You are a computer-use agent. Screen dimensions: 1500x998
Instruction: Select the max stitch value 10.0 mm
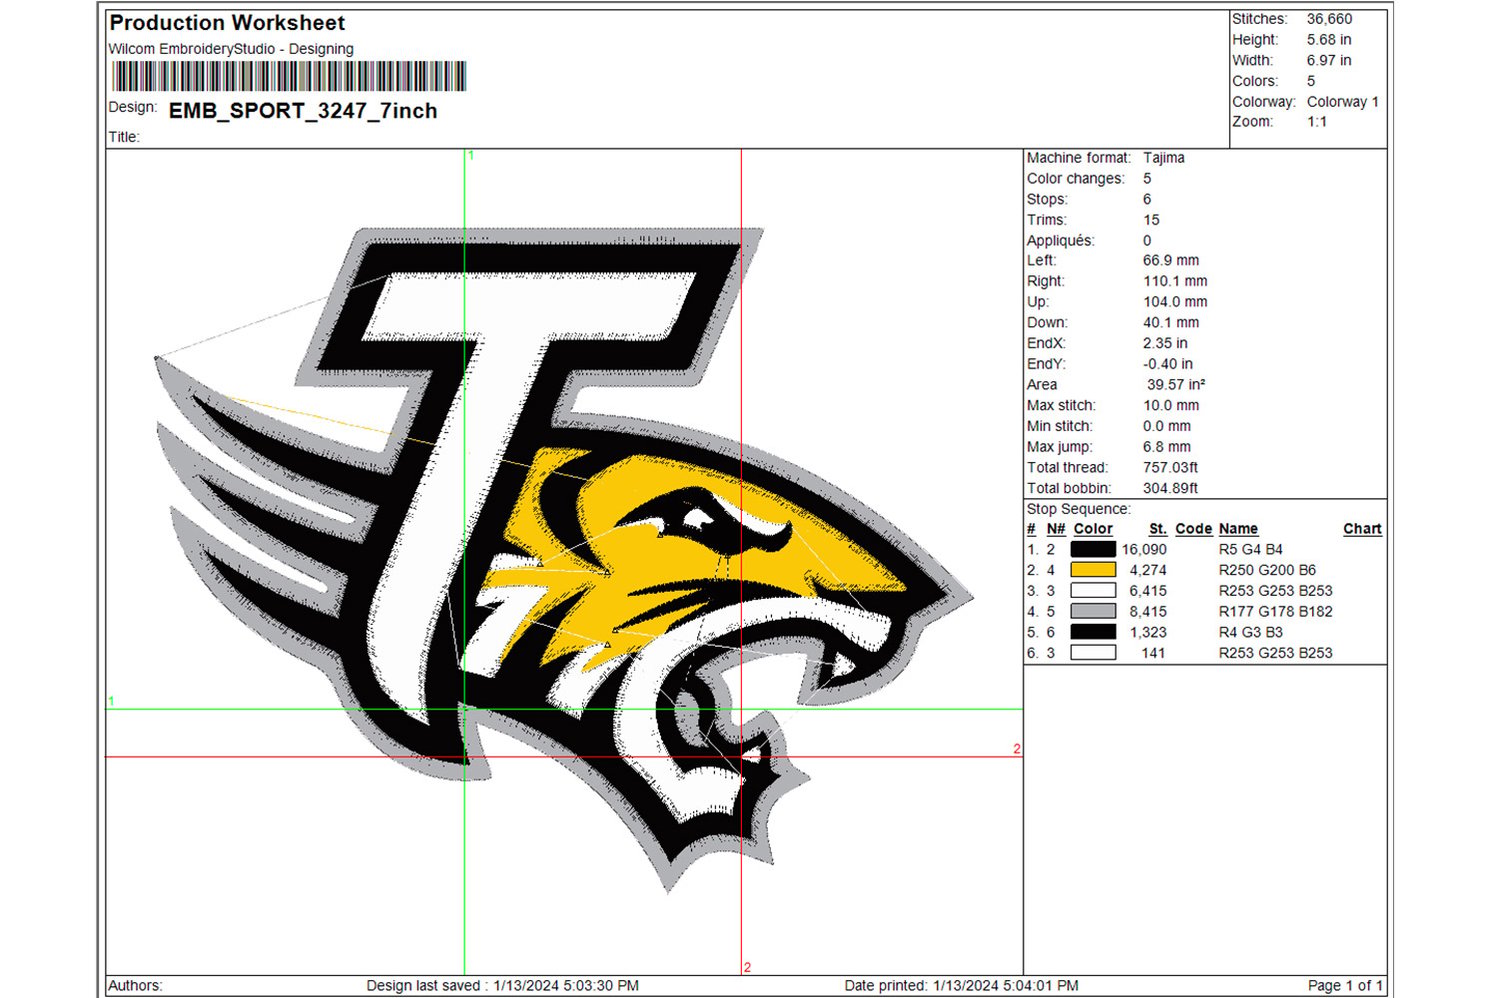pyautogui.click(x=1171, y=406)
